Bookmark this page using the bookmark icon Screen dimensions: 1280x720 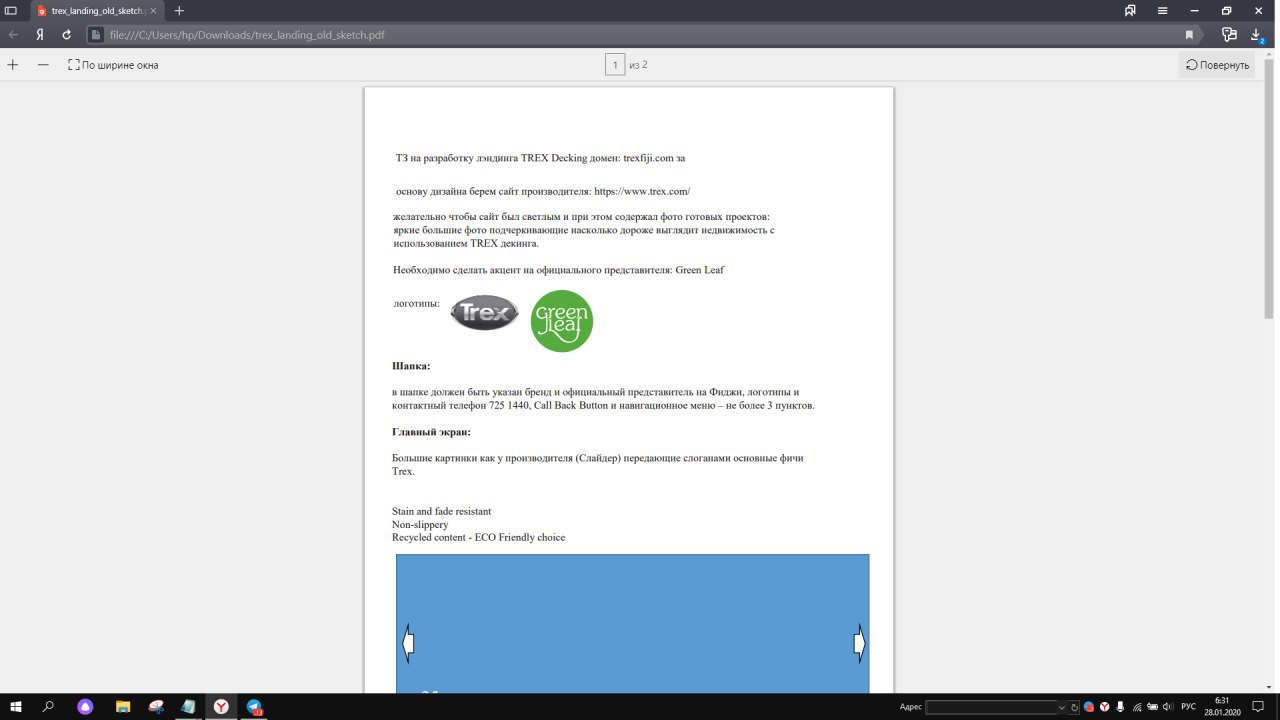(x=1189, y=34)
